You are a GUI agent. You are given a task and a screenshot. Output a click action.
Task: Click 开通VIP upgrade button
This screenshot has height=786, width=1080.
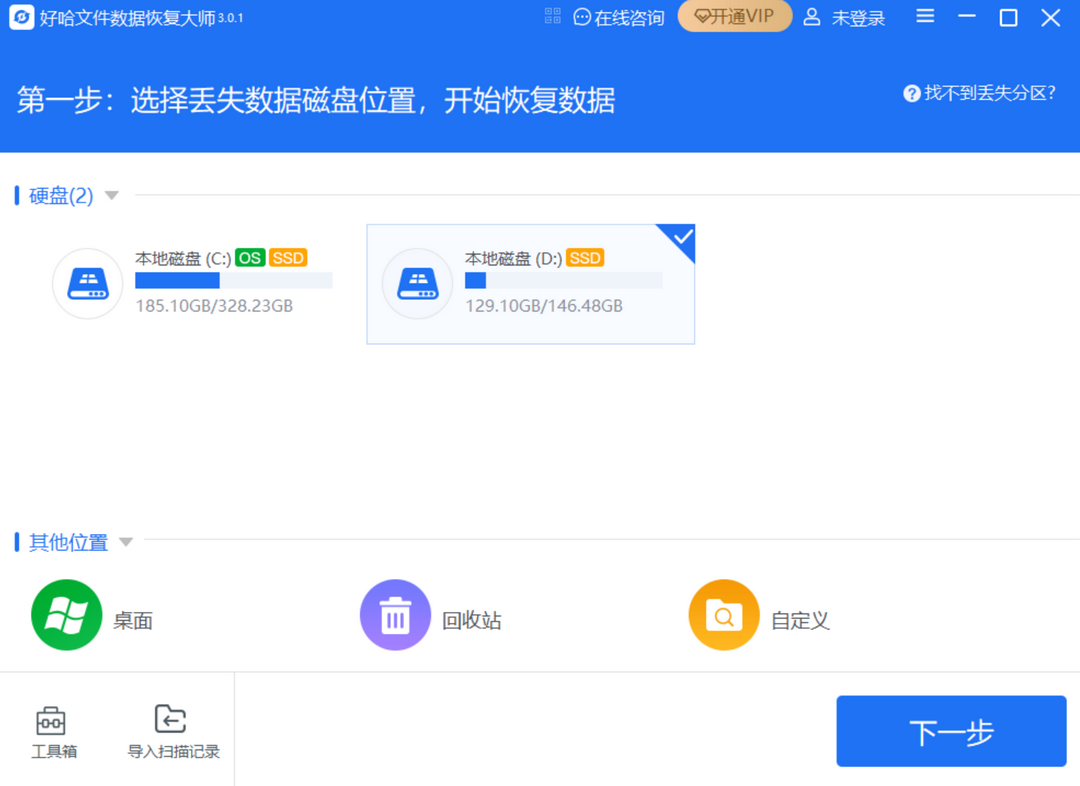pyautogui.click(x=734, y=17)
